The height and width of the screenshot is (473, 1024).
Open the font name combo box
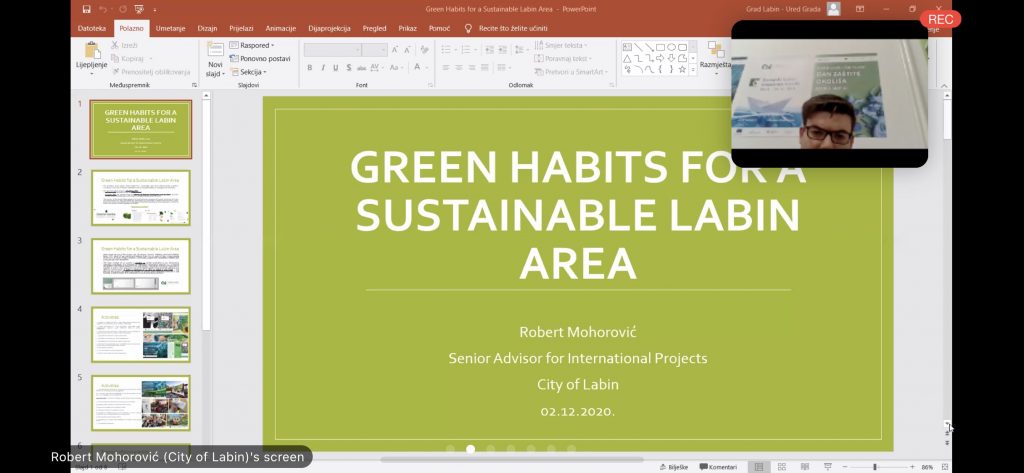(332, 50)
